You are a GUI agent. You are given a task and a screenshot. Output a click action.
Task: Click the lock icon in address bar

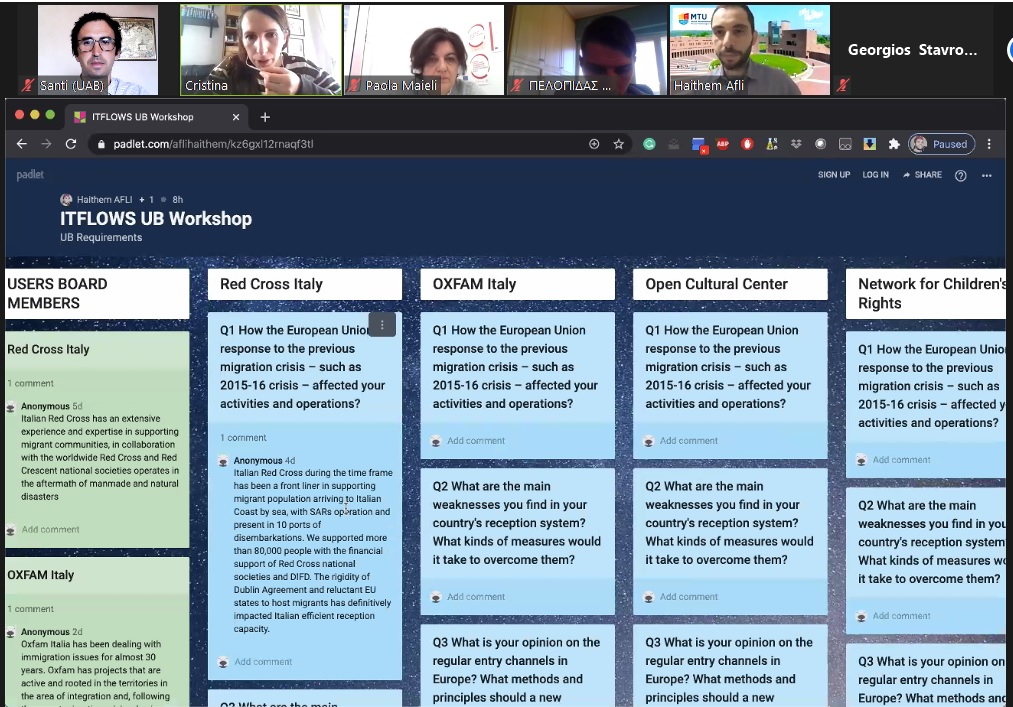(x=101, y=144)
